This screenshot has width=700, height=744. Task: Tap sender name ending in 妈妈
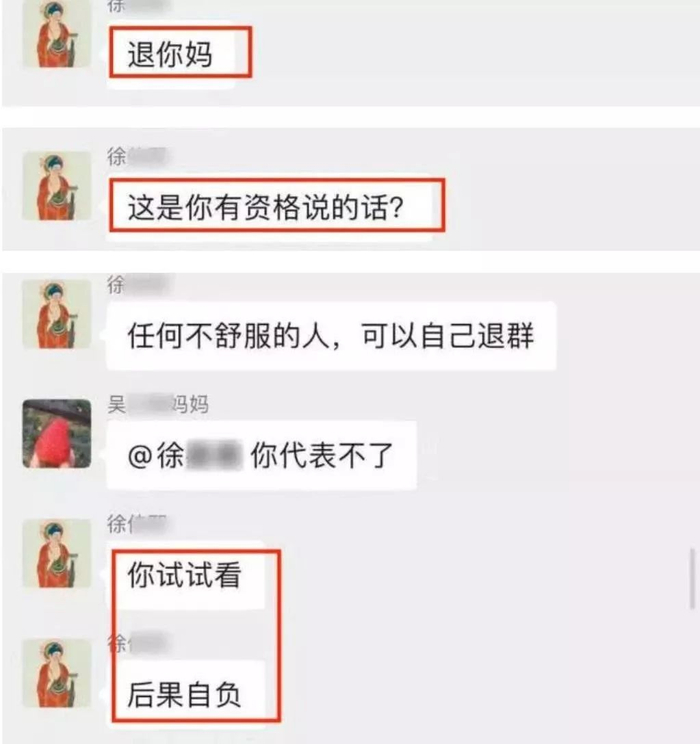[x=158, y=405]
